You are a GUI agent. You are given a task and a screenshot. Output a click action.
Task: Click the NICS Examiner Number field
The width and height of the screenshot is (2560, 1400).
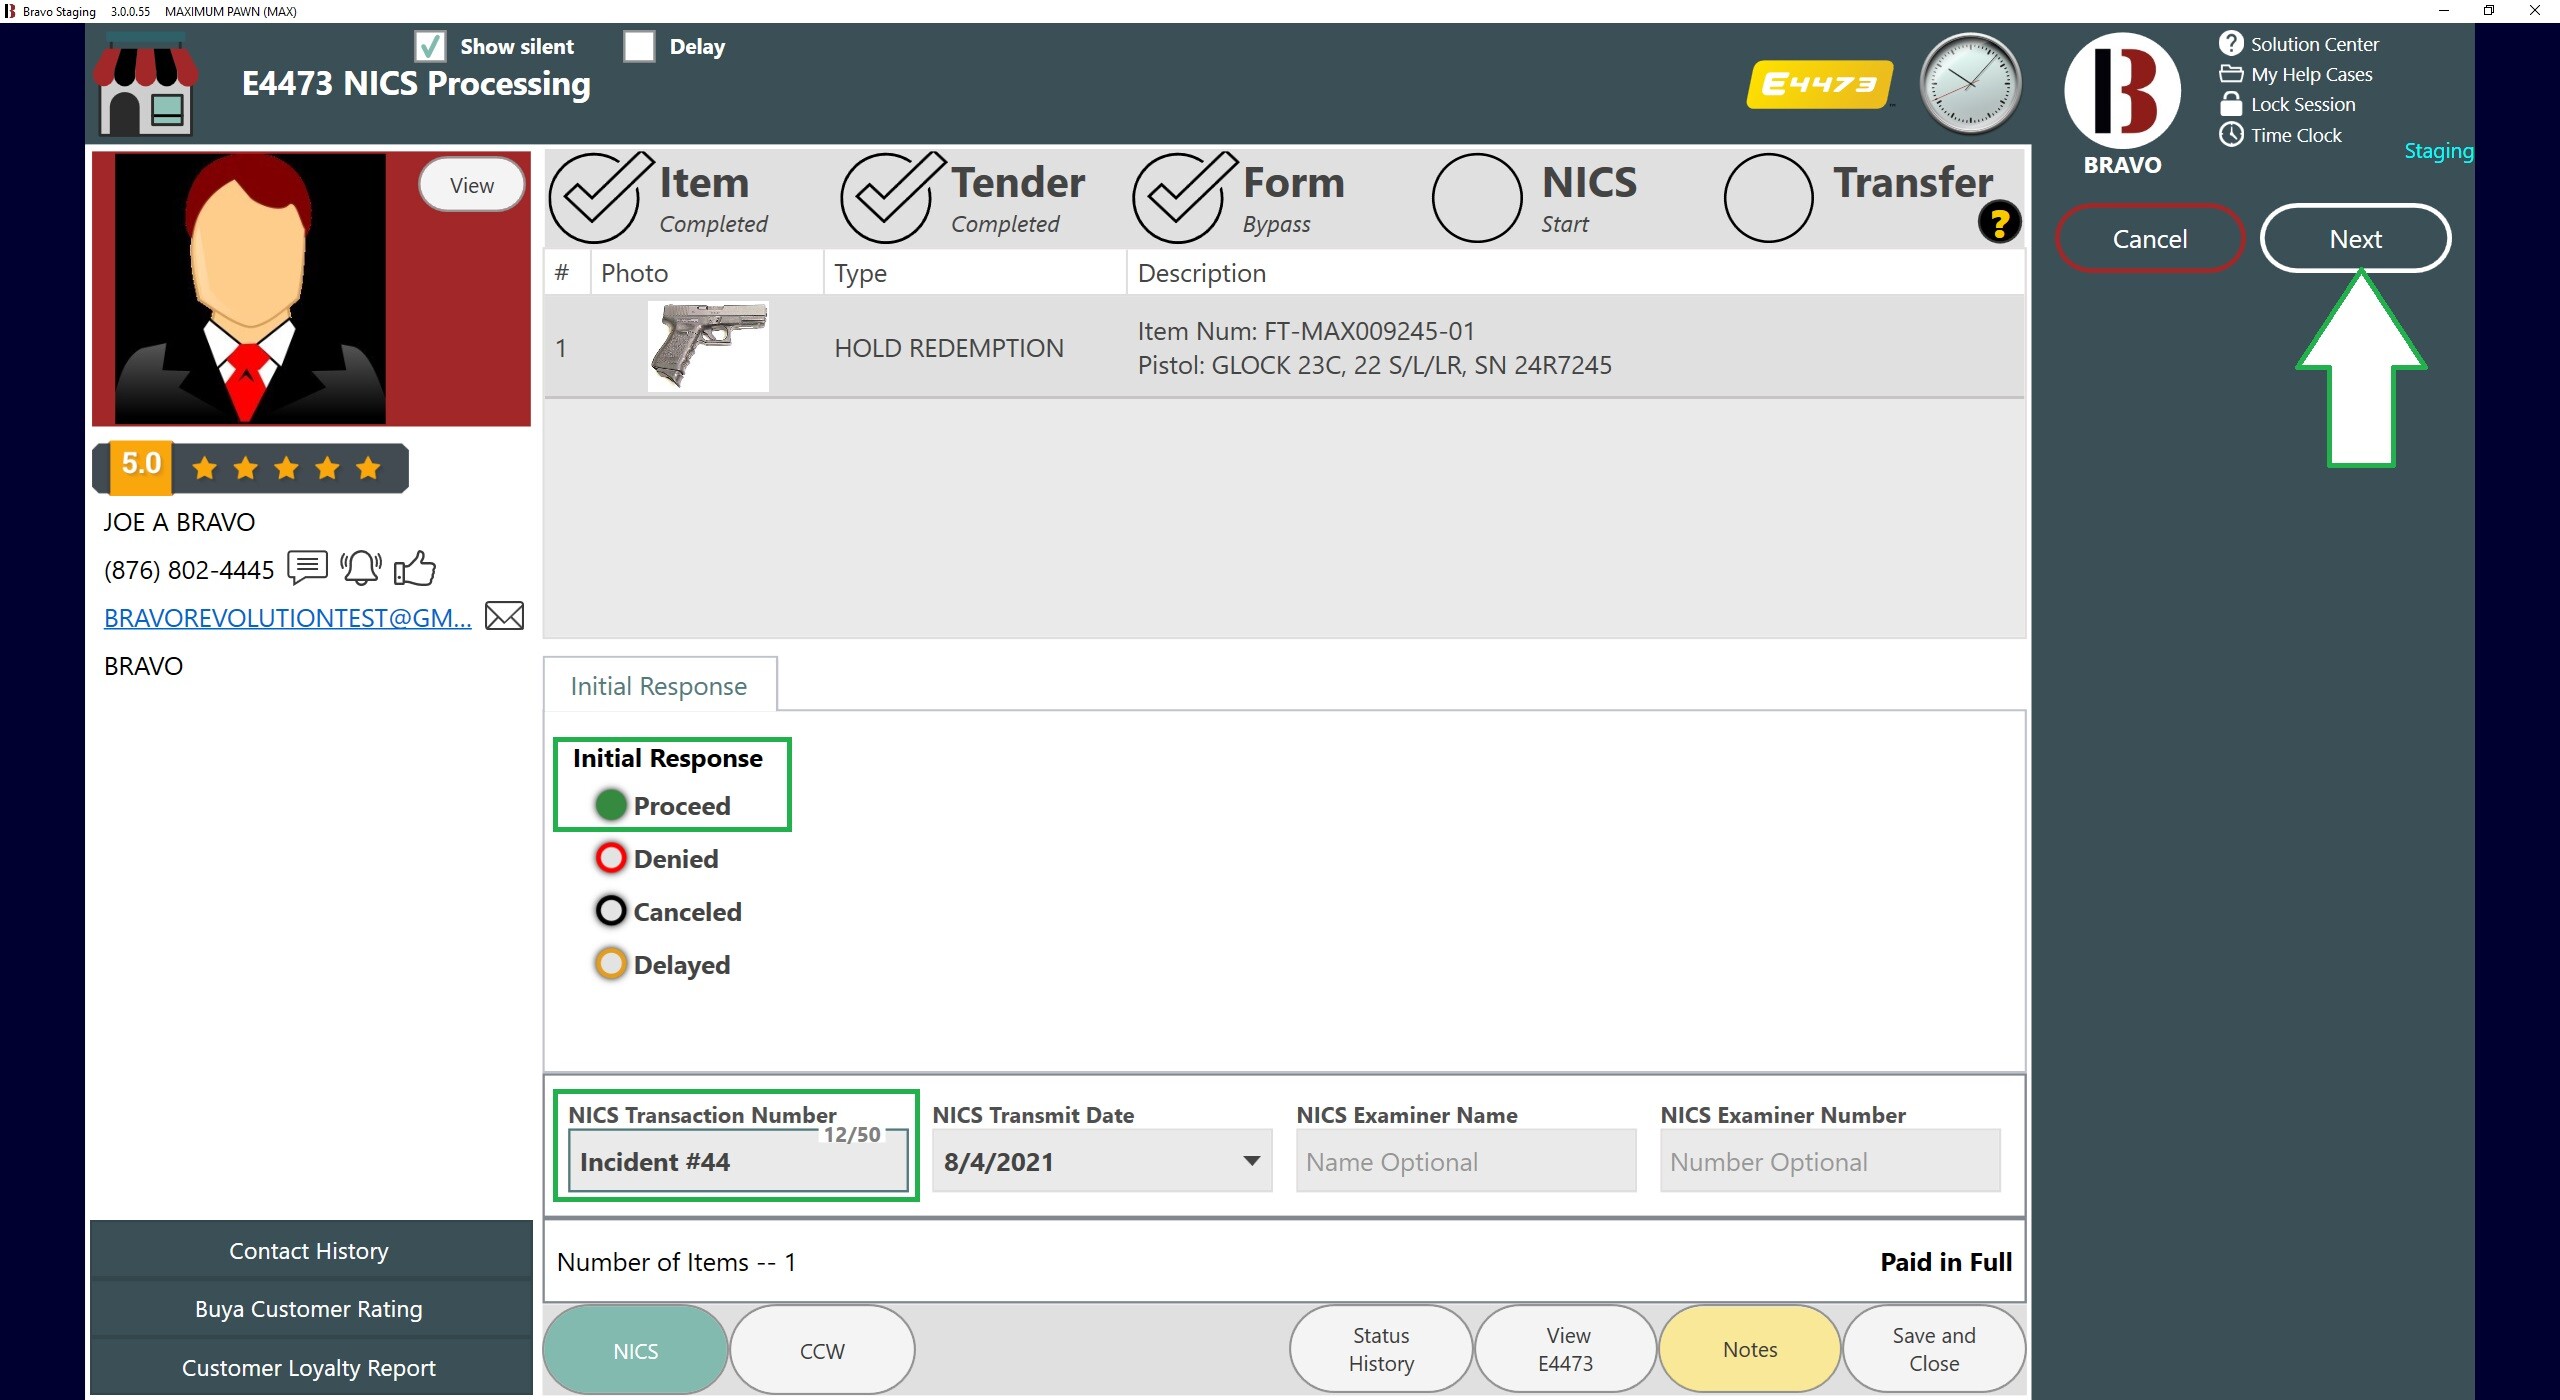(x=1830, y=1161)
